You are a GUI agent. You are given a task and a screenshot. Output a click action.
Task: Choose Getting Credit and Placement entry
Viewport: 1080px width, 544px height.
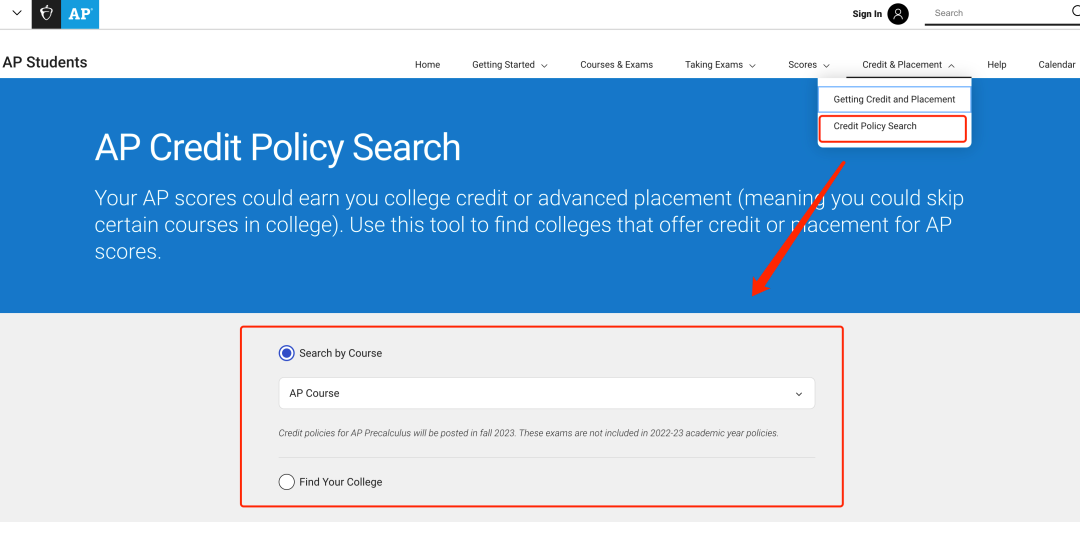pyautogui.click(x=894, y=100)
